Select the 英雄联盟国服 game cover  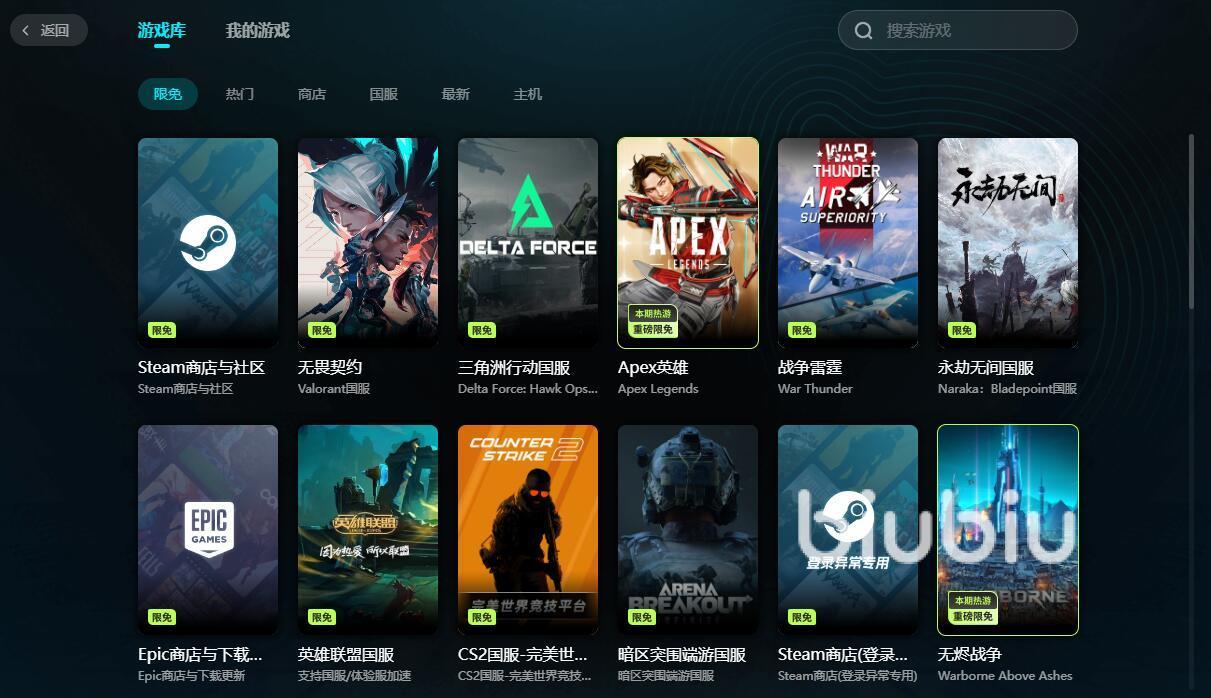[x=368, y=530]
